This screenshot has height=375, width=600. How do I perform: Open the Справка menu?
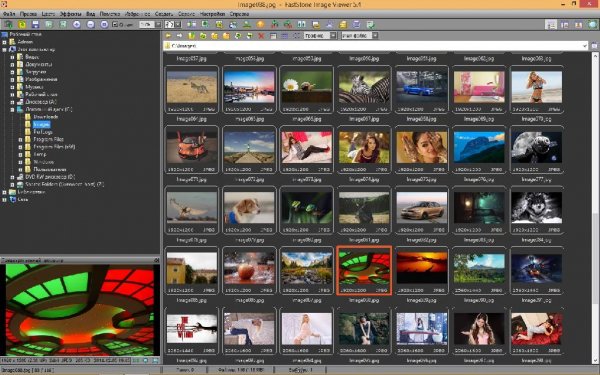tap(240, 14)
